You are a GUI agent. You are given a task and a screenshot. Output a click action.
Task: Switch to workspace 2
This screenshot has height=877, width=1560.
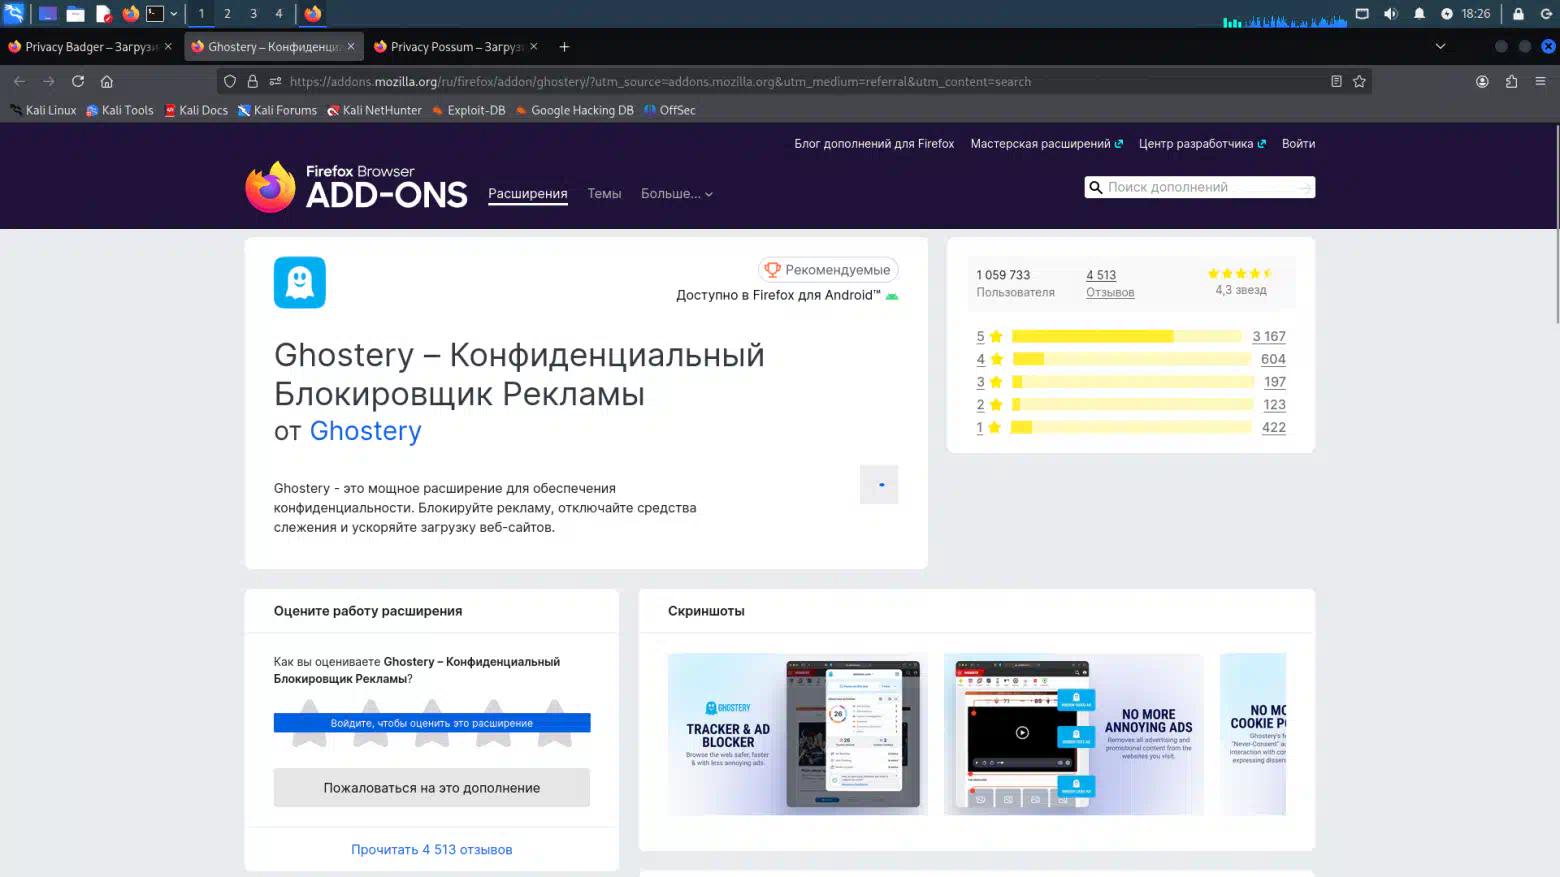227,14
